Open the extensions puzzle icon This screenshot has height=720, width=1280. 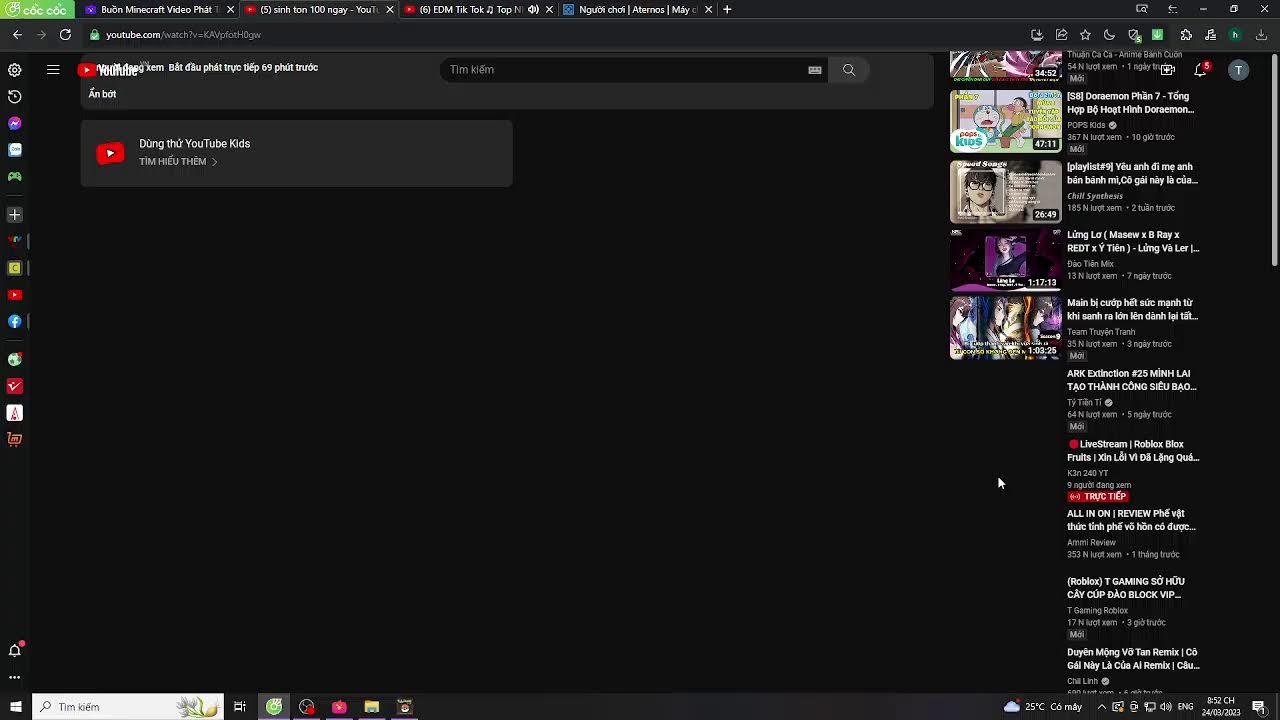pos(1186,35)
